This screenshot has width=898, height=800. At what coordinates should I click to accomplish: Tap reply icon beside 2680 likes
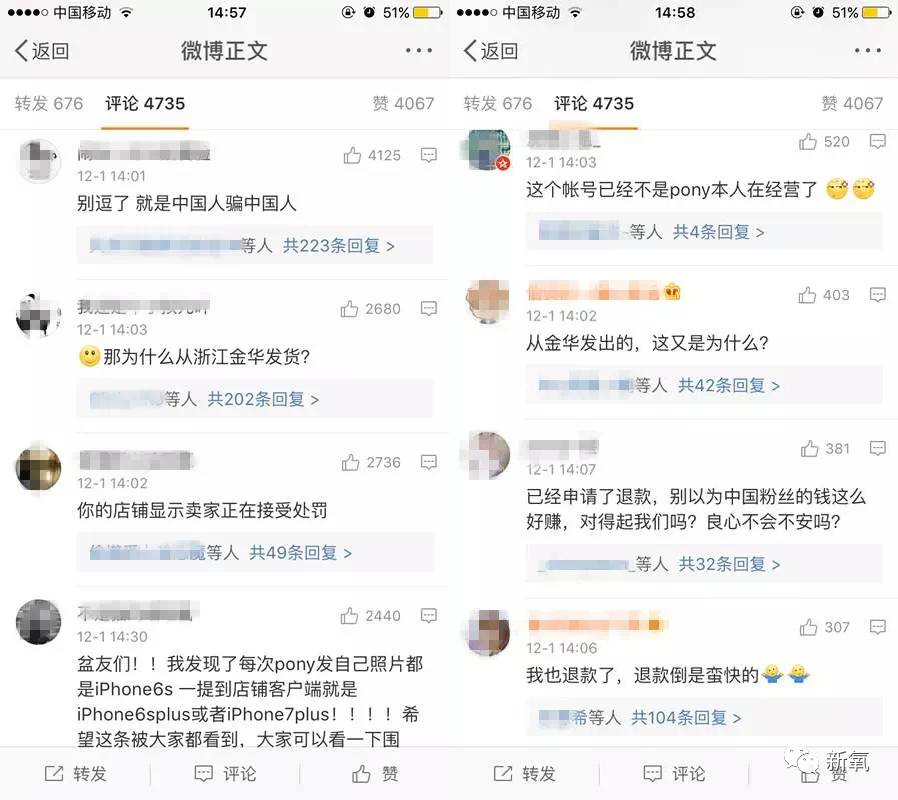click(x=428, y=309)
